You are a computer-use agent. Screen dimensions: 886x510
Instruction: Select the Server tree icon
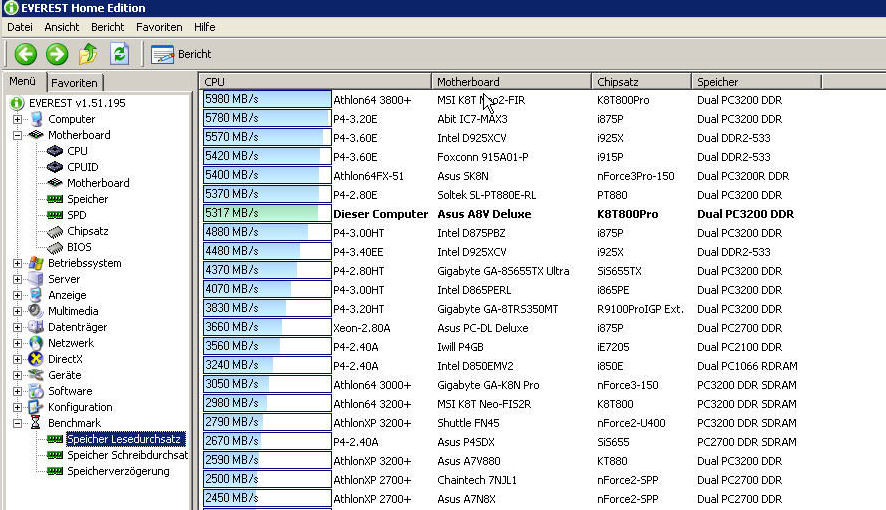point(36,278)
